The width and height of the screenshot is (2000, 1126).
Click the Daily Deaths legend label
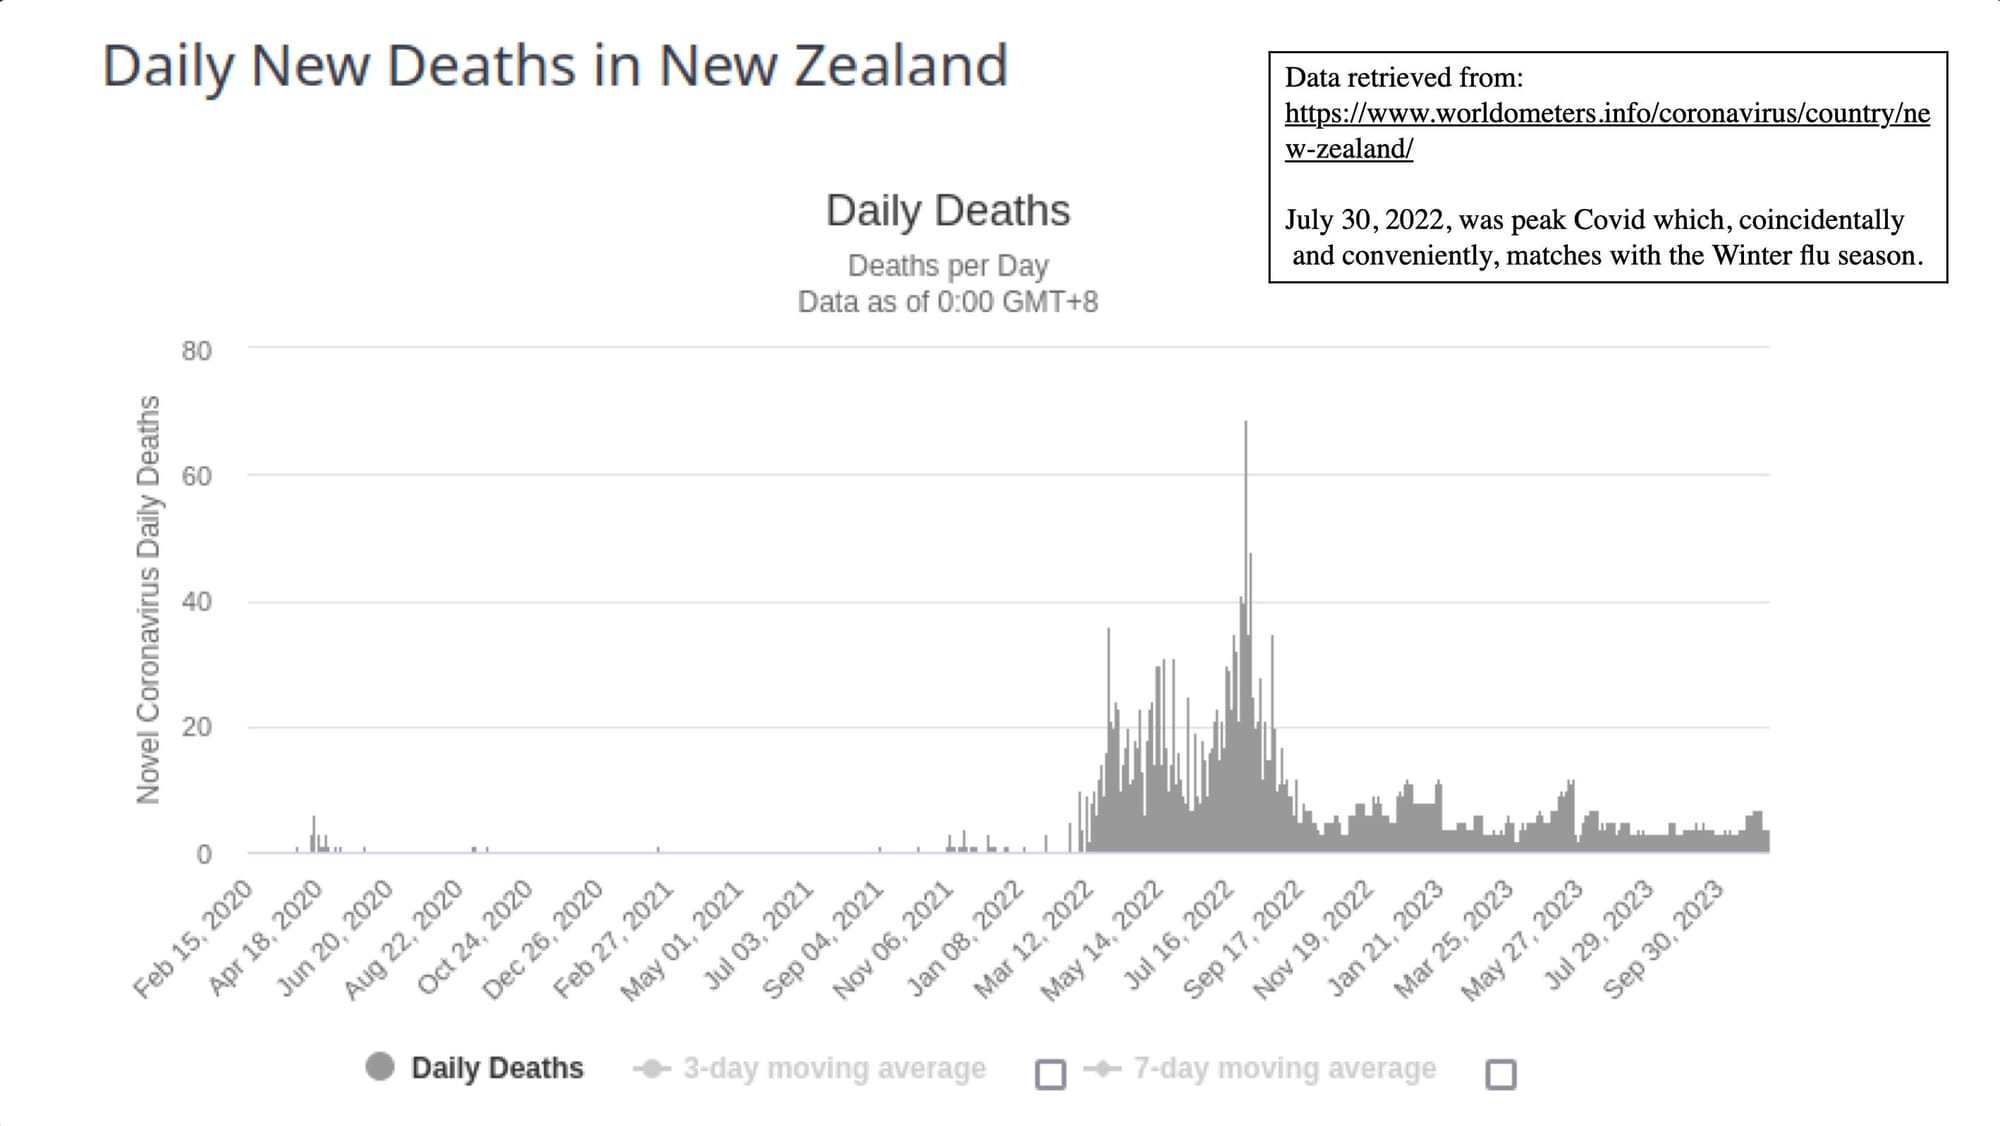click(497, 1068)
